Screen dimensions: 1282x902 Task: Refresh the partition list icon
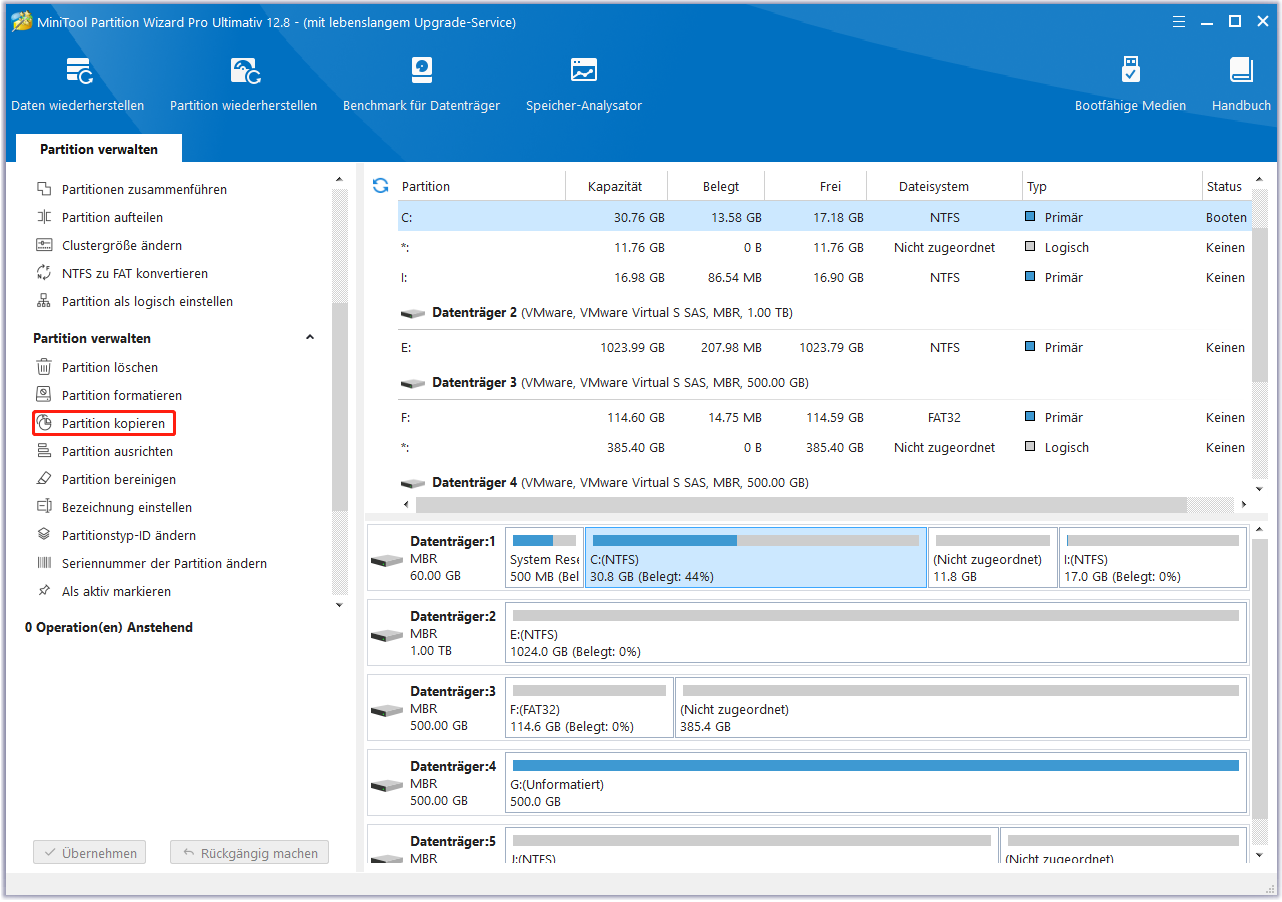coord(380,185)
